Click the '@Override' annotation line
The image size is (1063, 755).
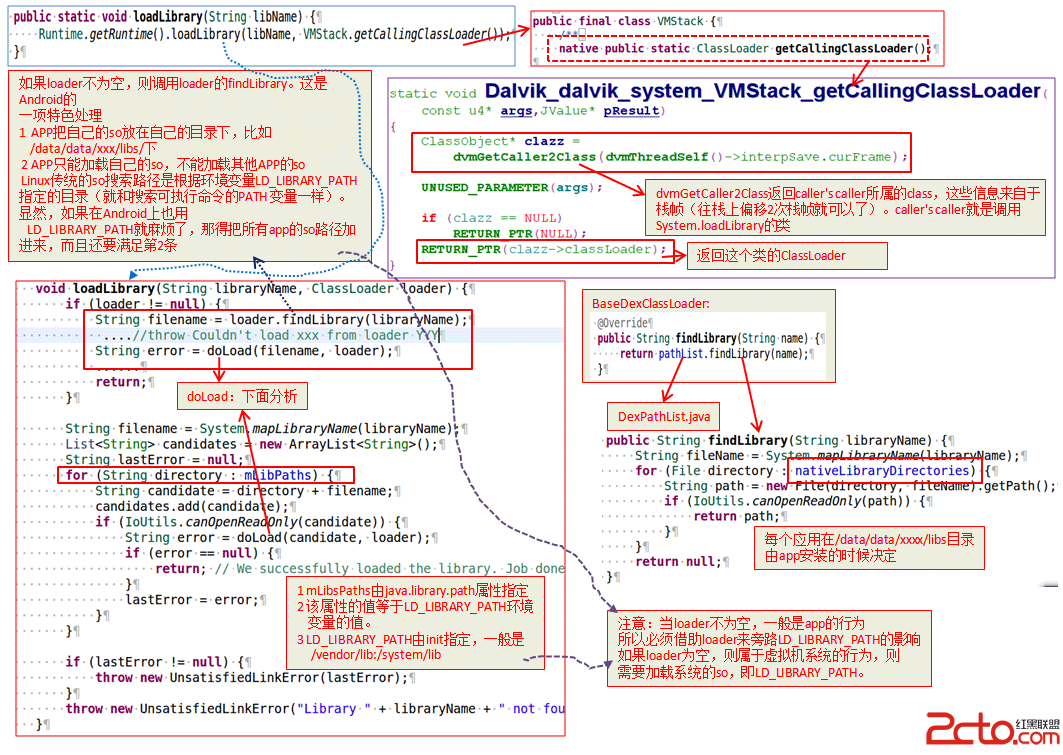624,323
